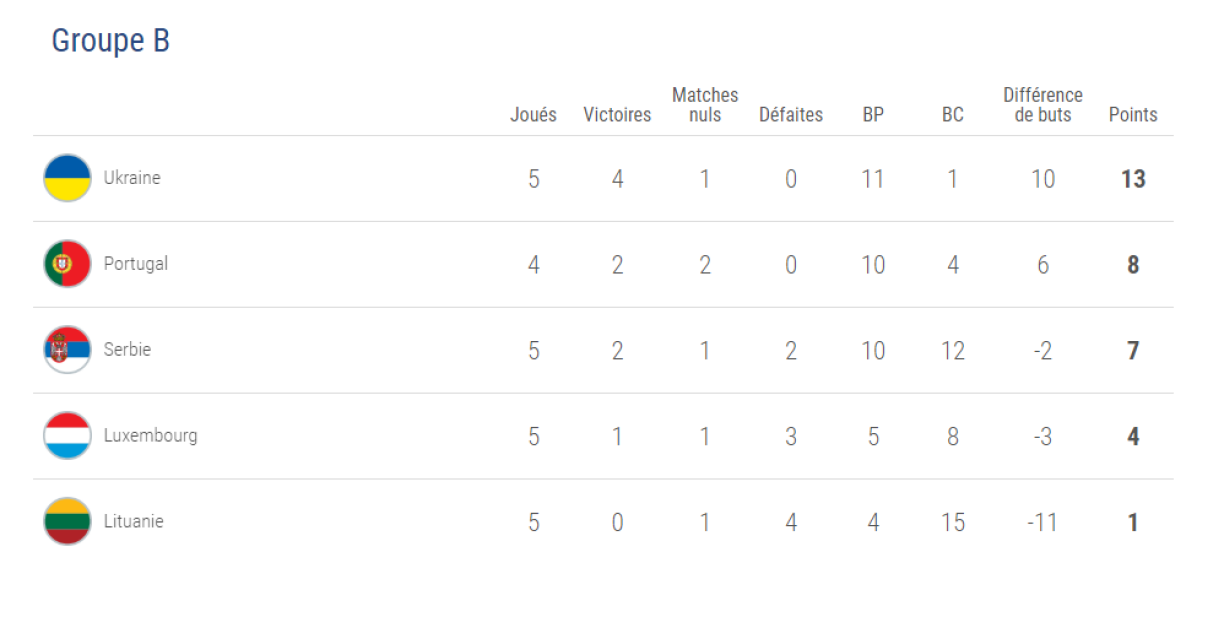Click the Défaites column header
The width and height of the screenshot is (1224, 617).
[x=791, y=115]
